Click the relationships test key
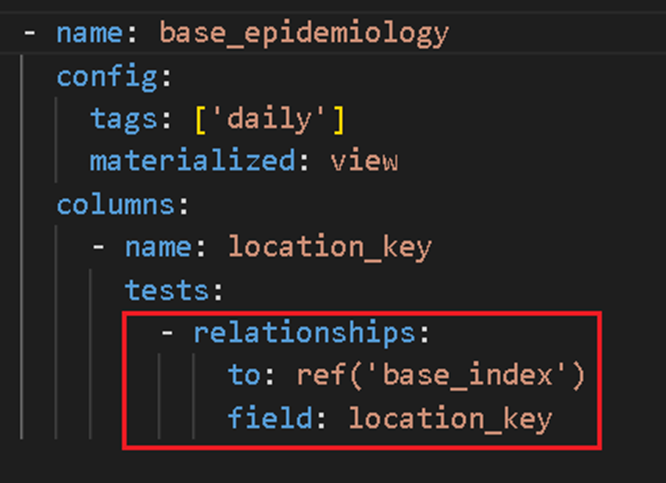 [x=305, y=333]
